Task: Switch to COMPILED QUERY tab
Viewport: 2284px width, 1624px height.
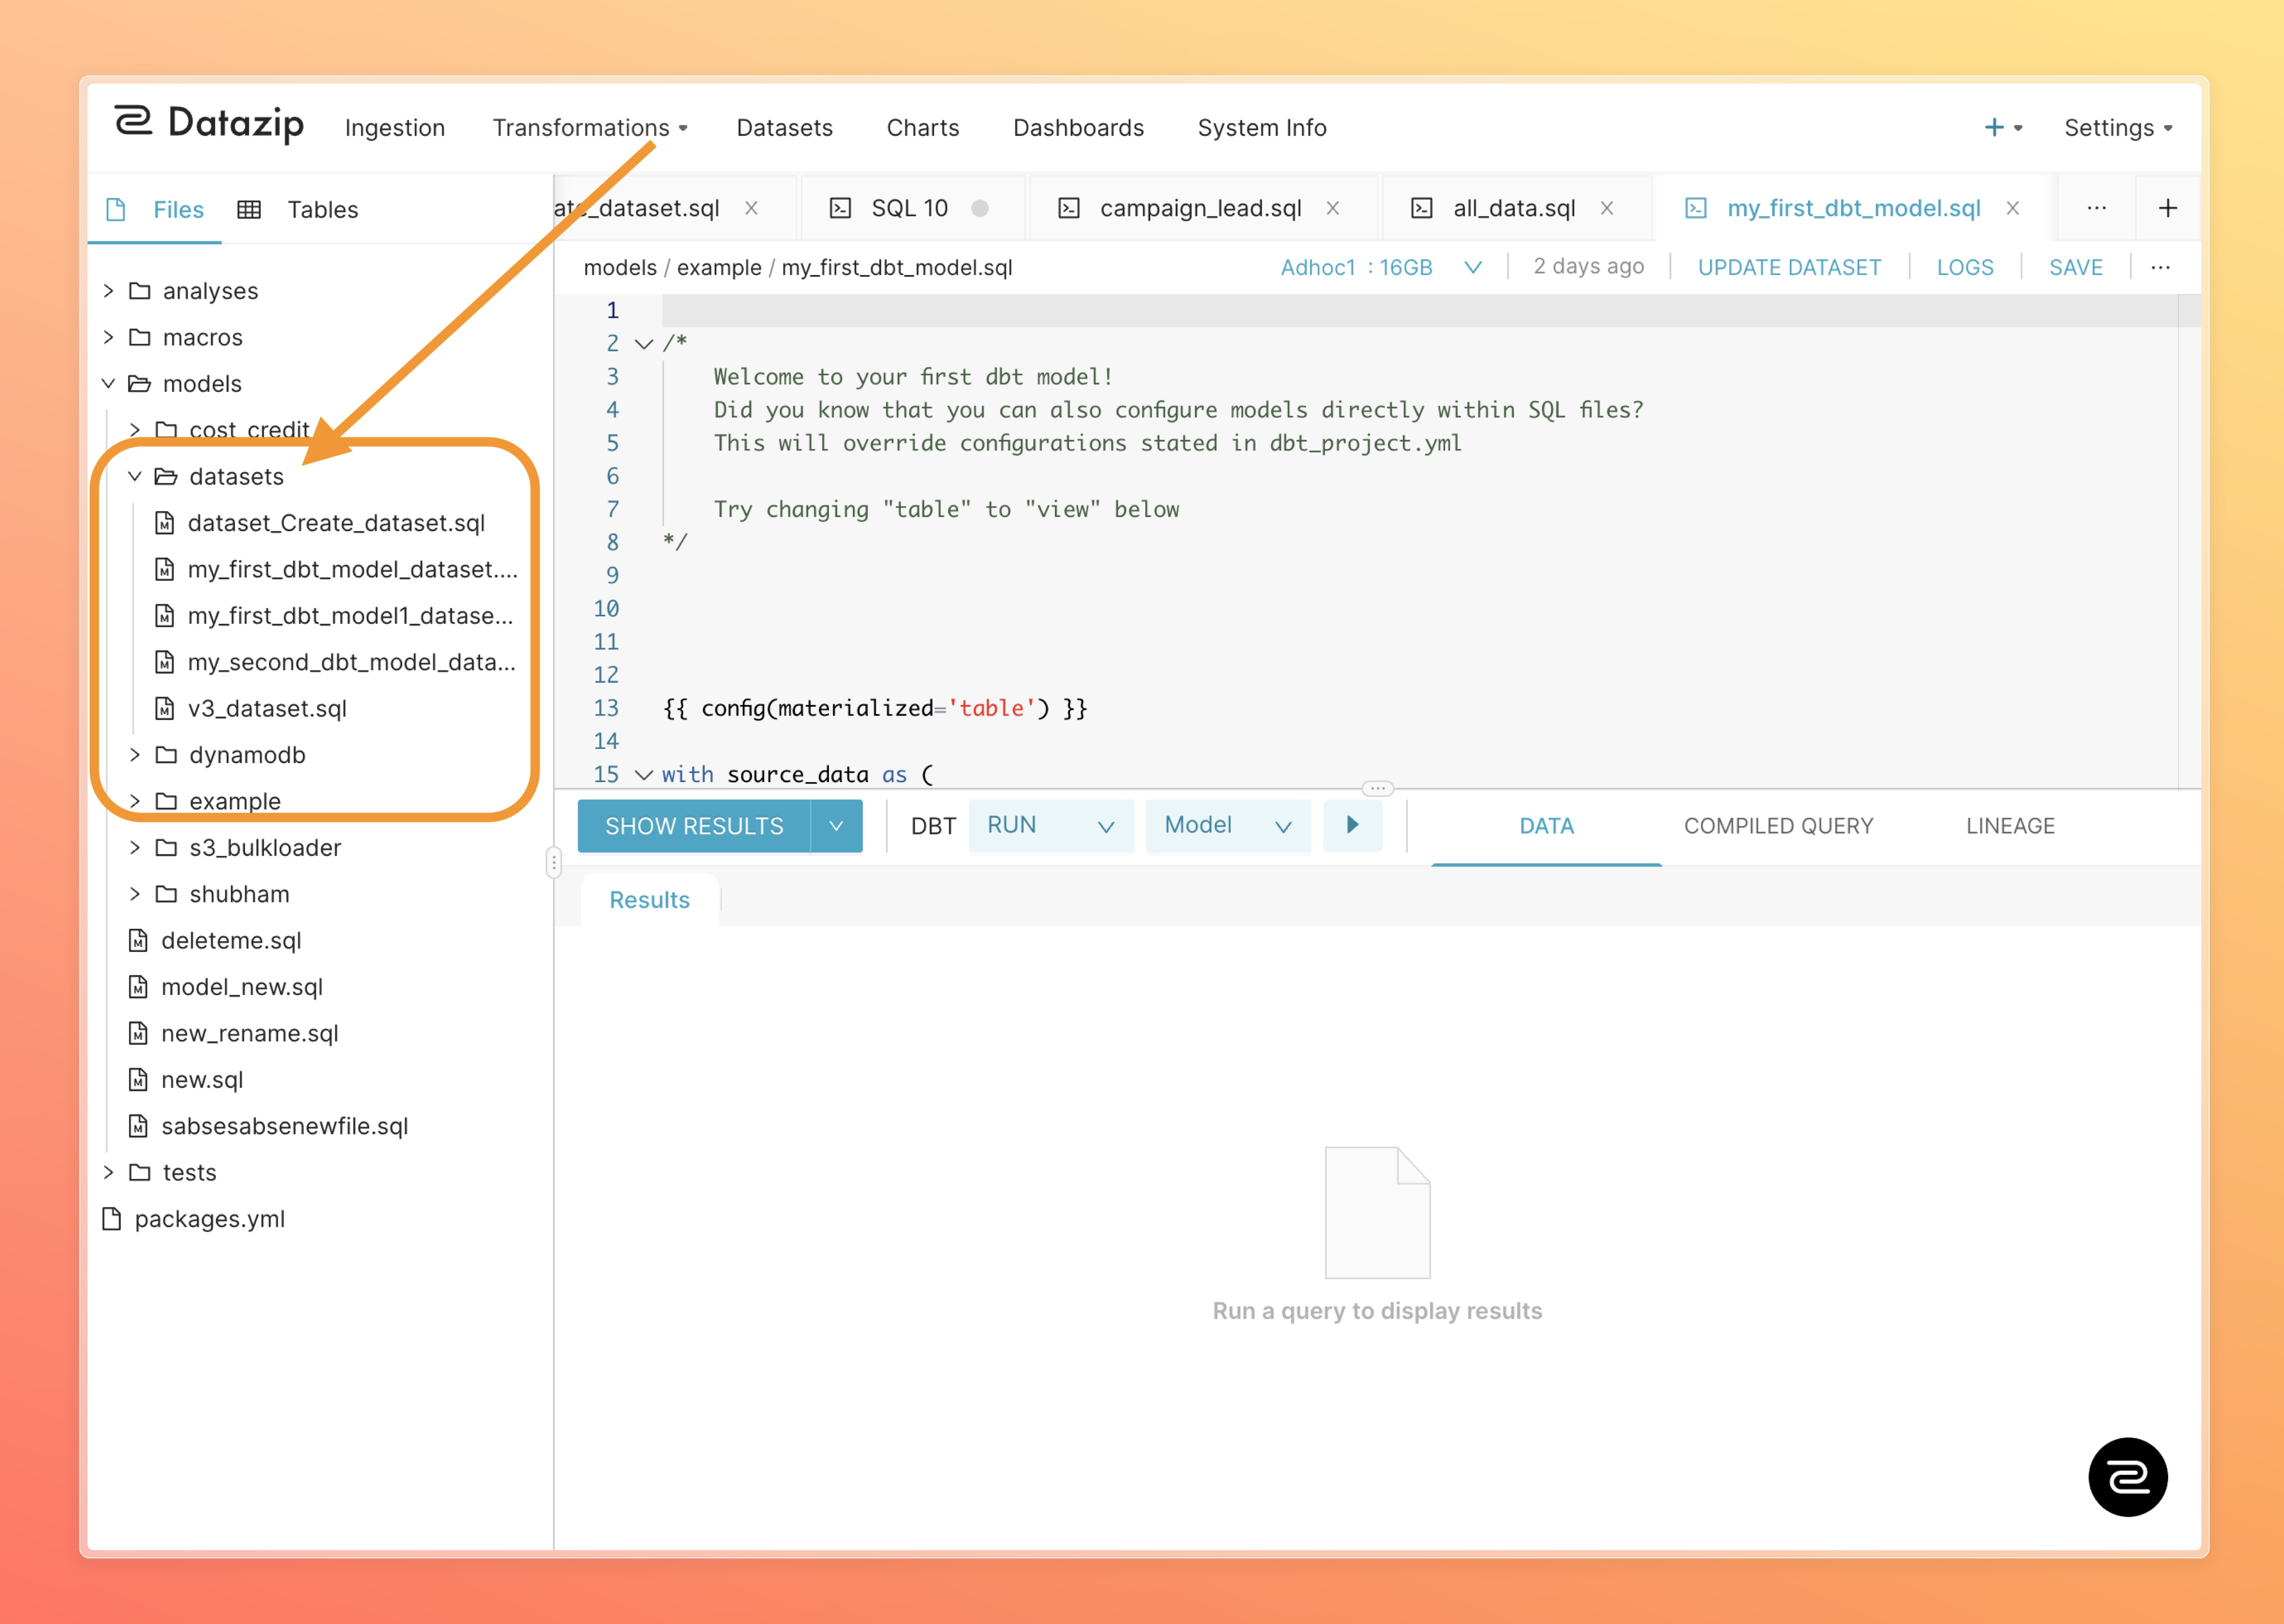Action: (1778, 826)
